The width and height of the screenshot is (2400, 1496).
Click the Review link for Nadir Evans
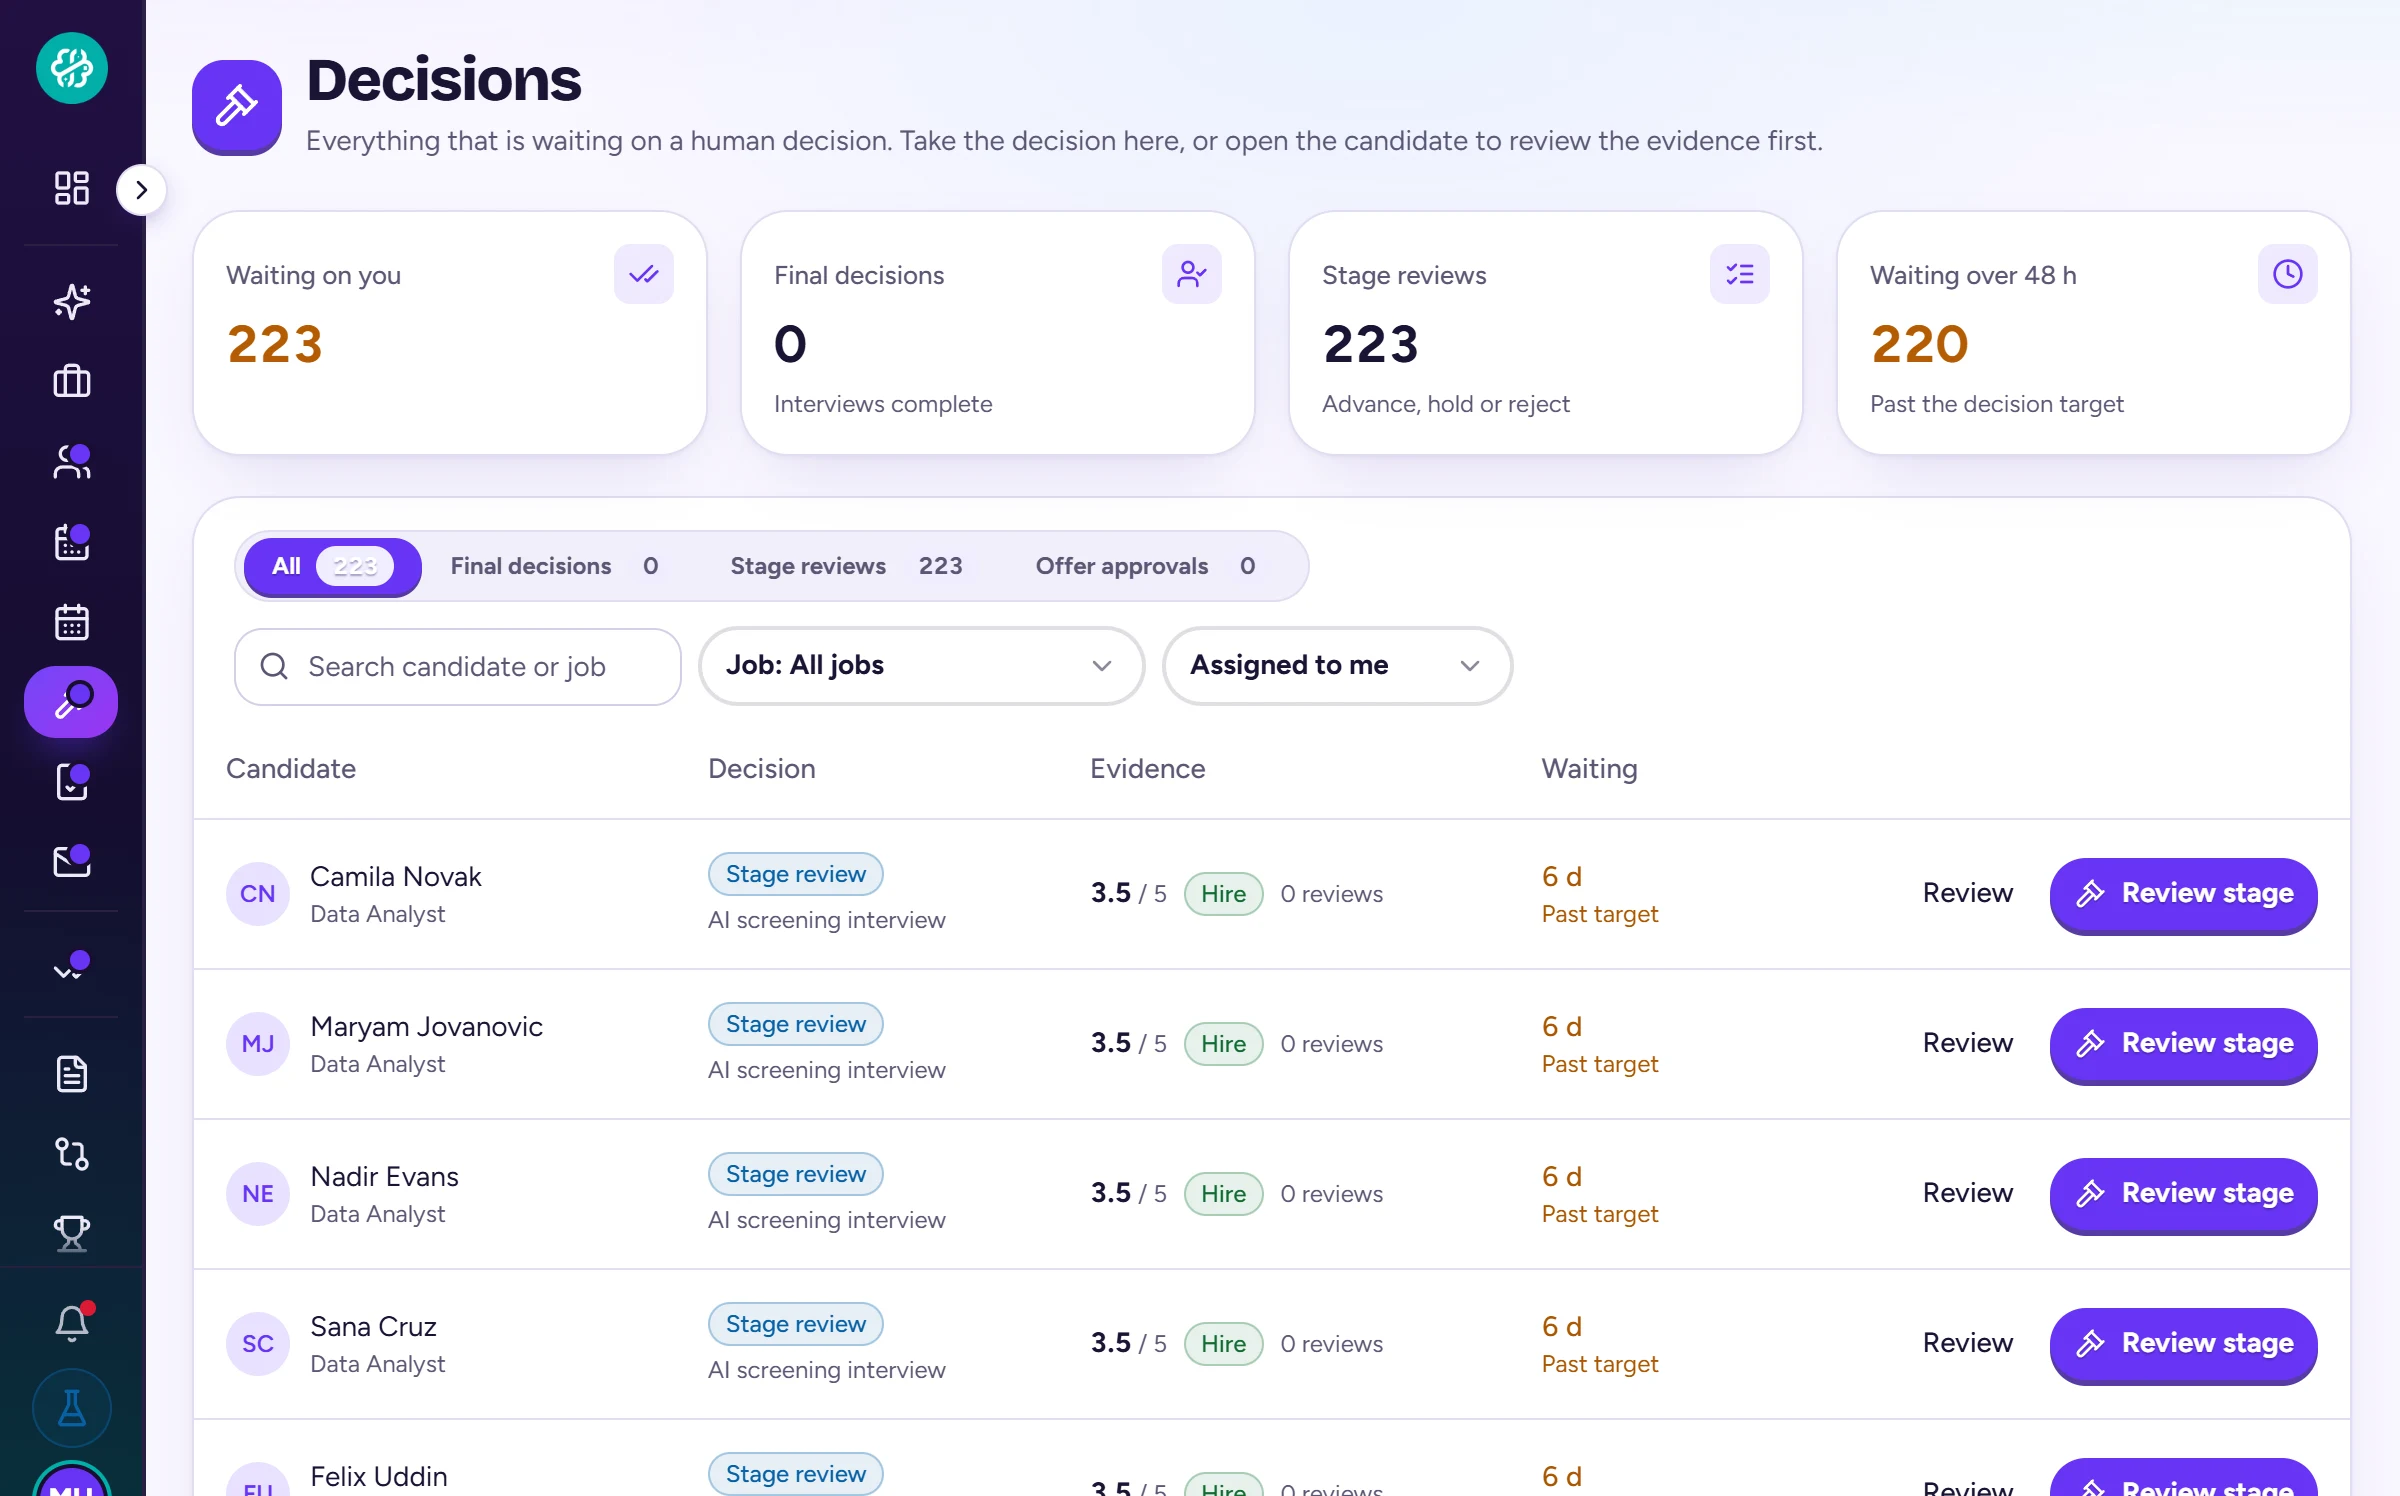click(x=1967, y=1193)
